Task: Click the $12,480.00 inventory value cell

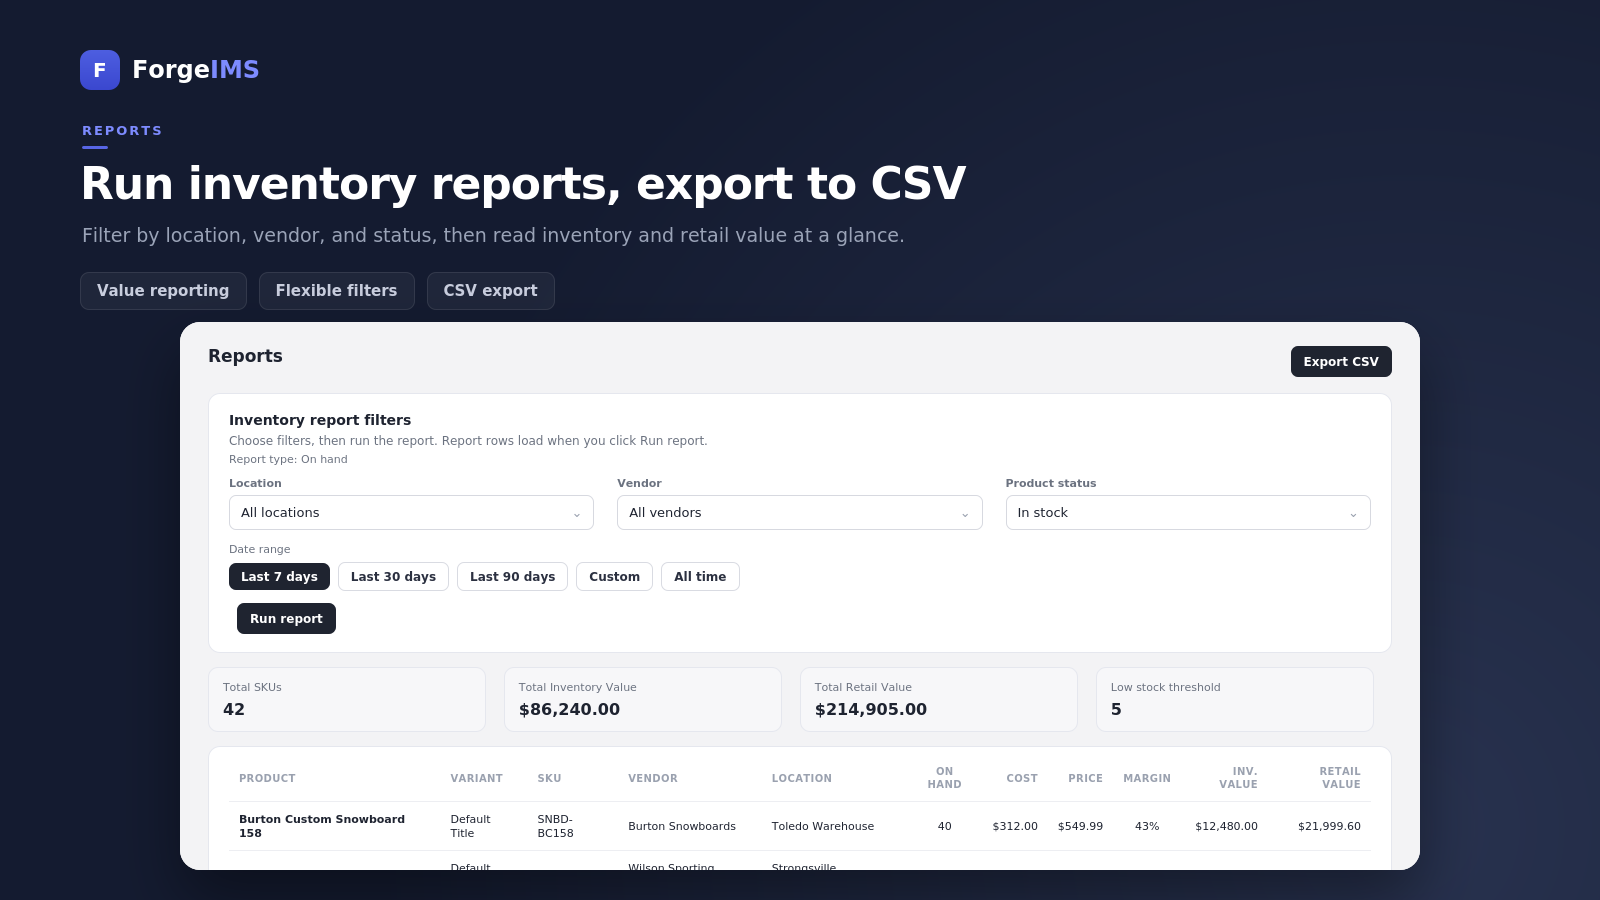Action: 1226,826
